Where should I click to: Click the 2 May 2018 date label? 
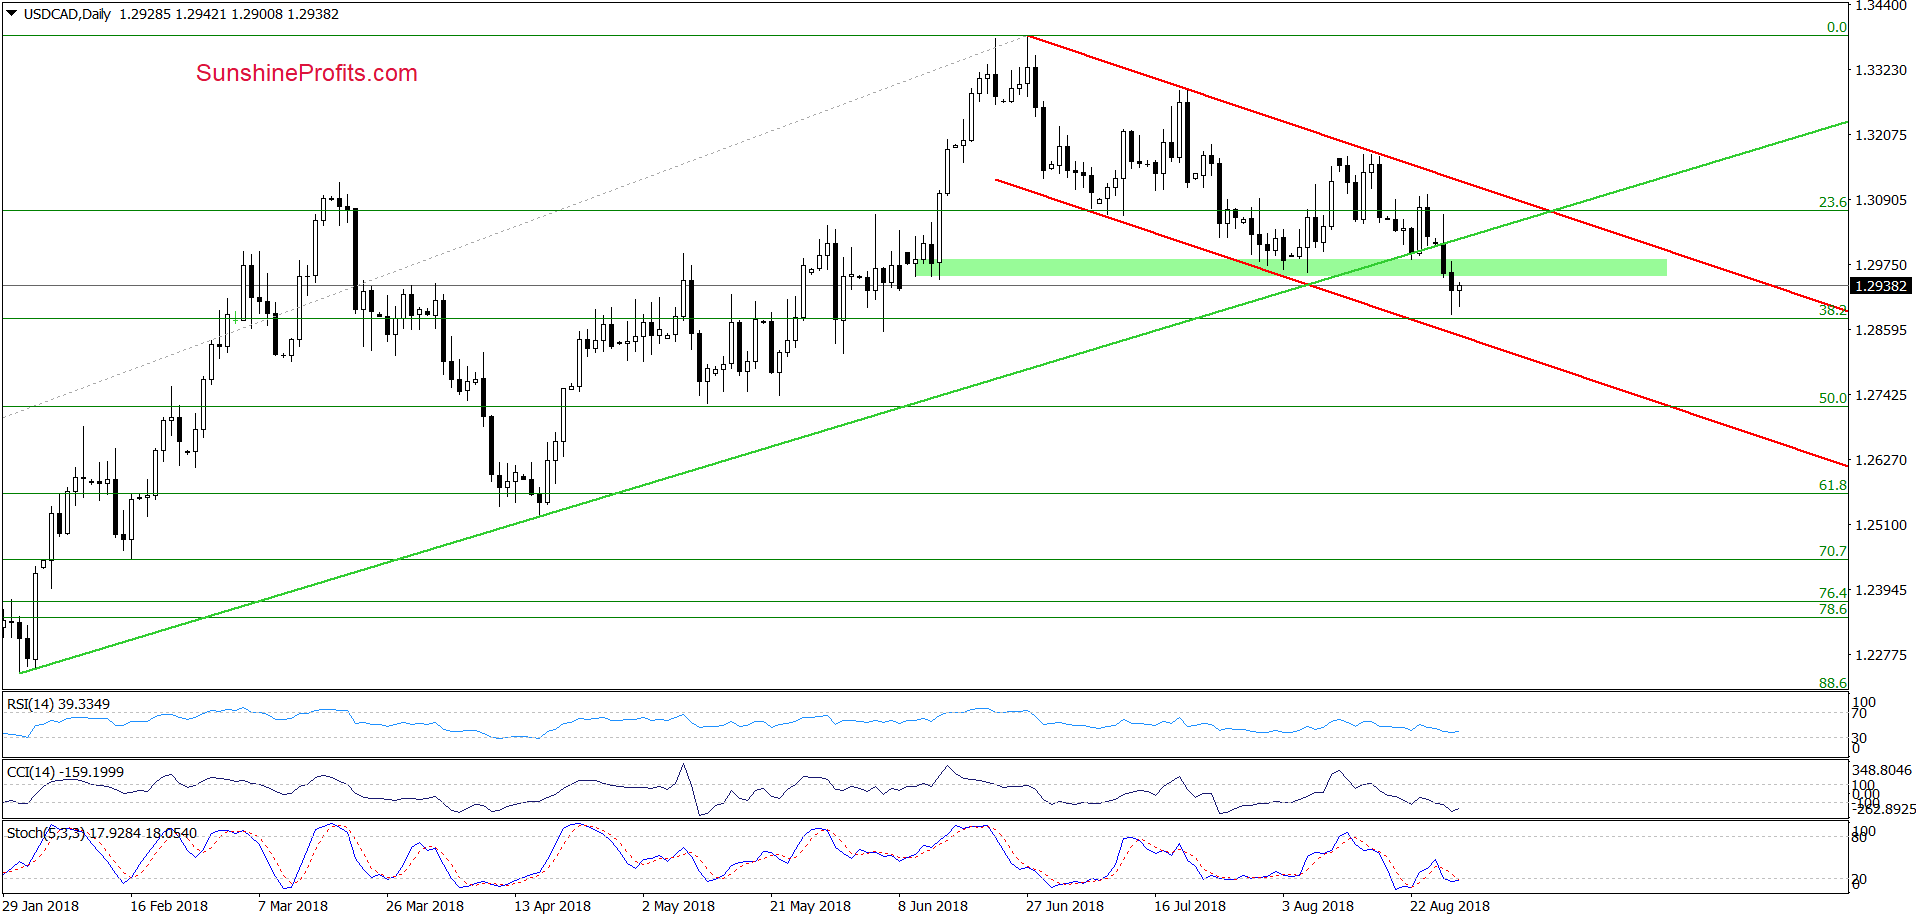(678, 906)
